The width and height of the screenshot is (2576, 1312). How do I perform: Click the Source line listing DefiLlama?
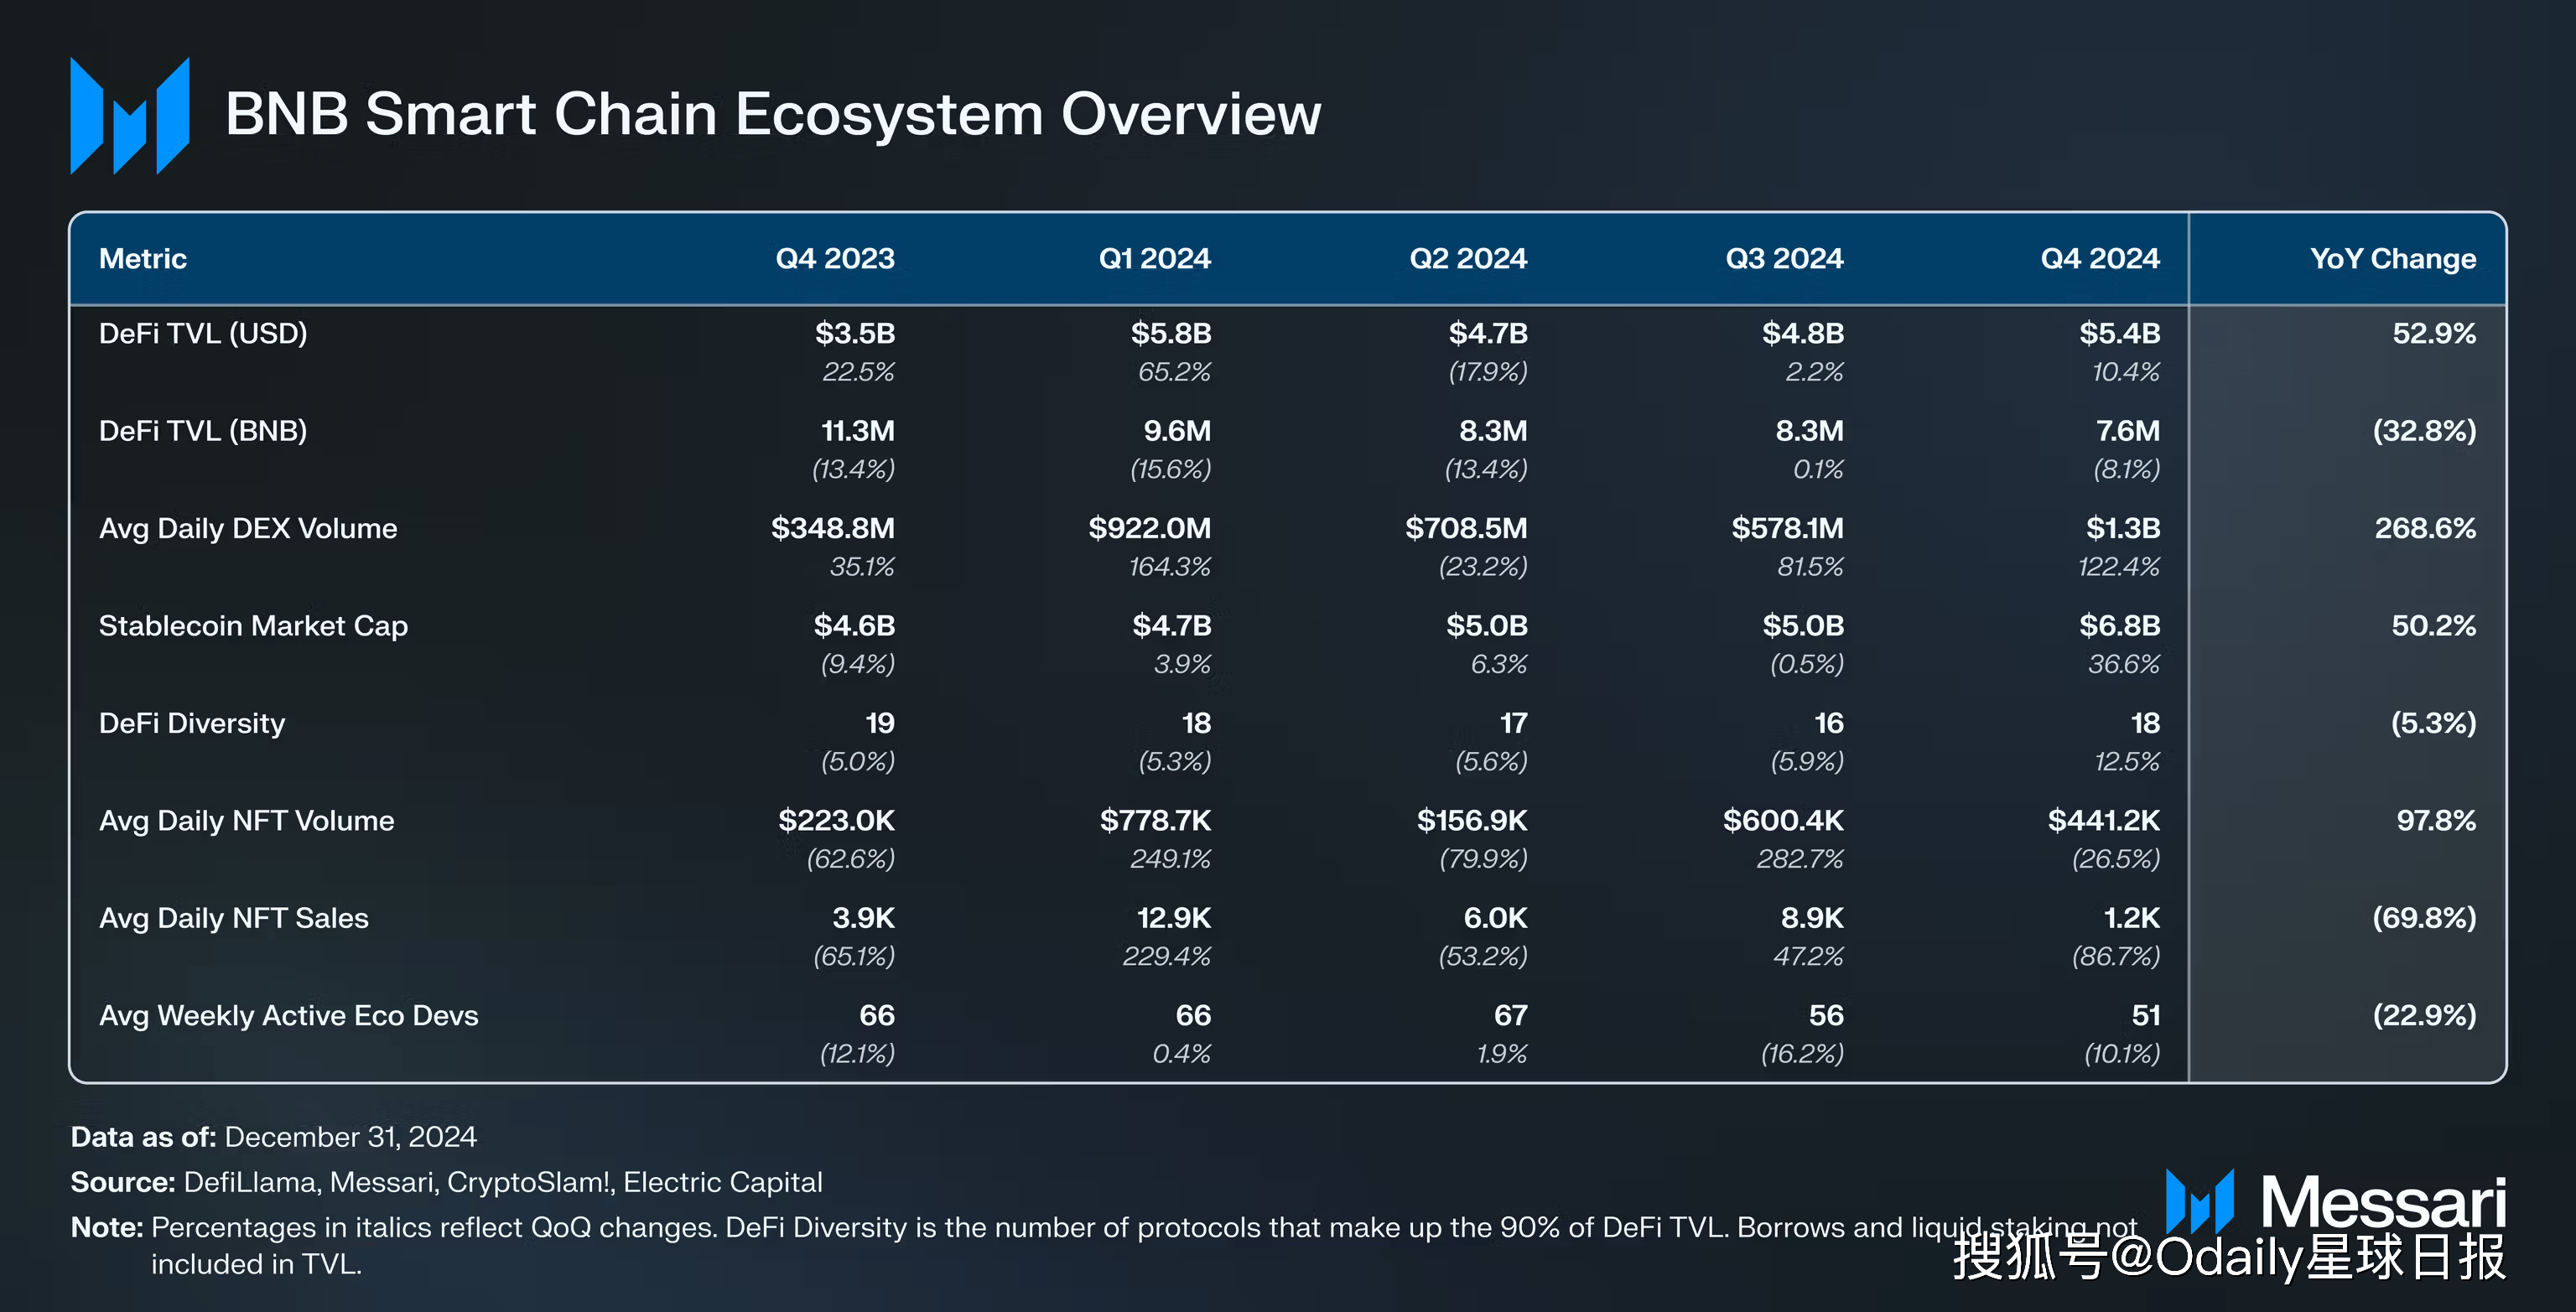(x=447, y=1183)
